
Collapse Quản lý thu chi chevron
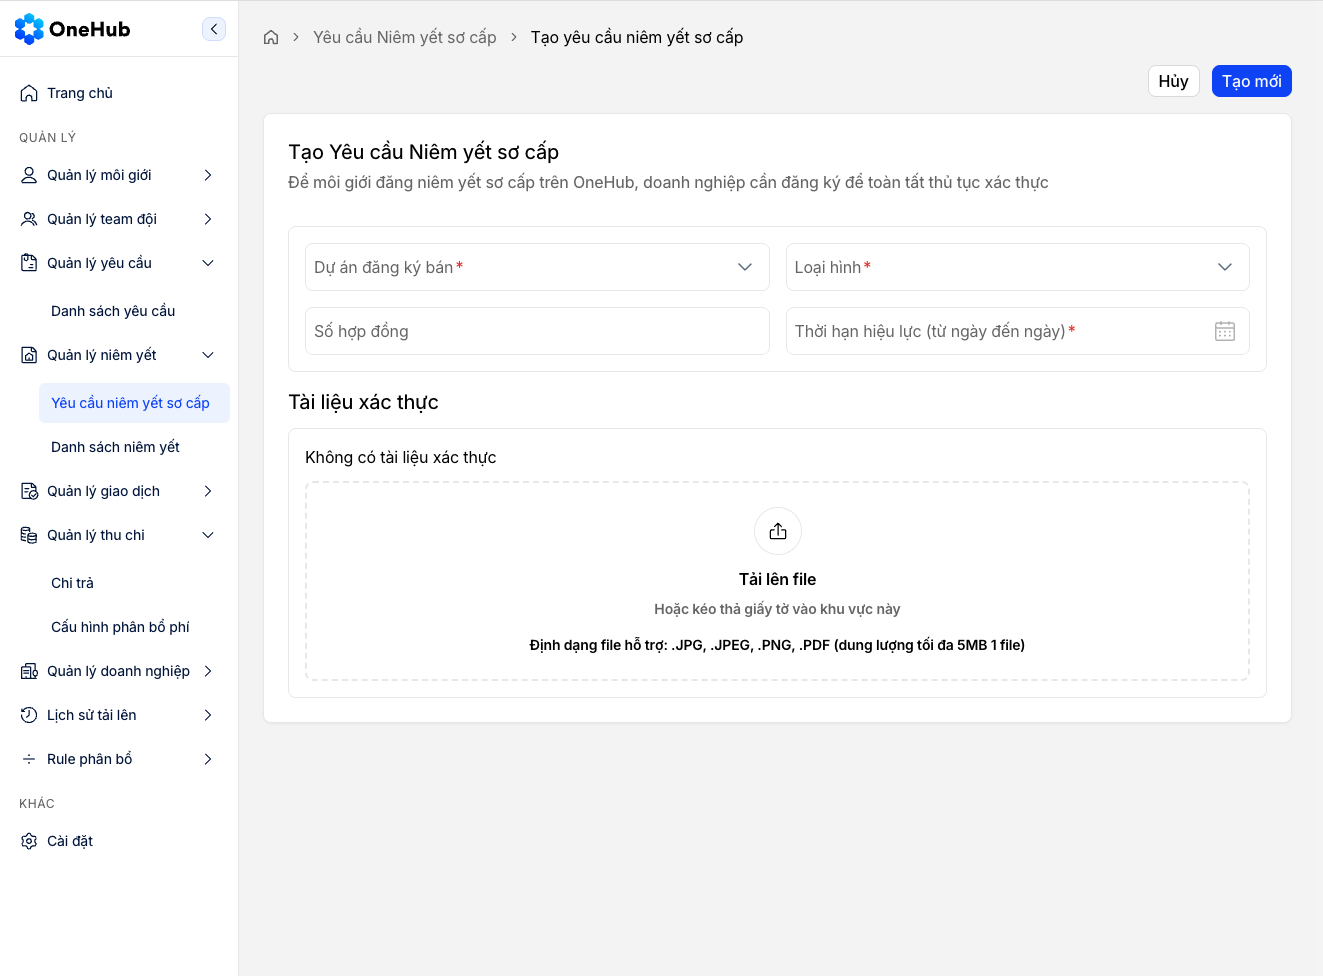point(208,535)
